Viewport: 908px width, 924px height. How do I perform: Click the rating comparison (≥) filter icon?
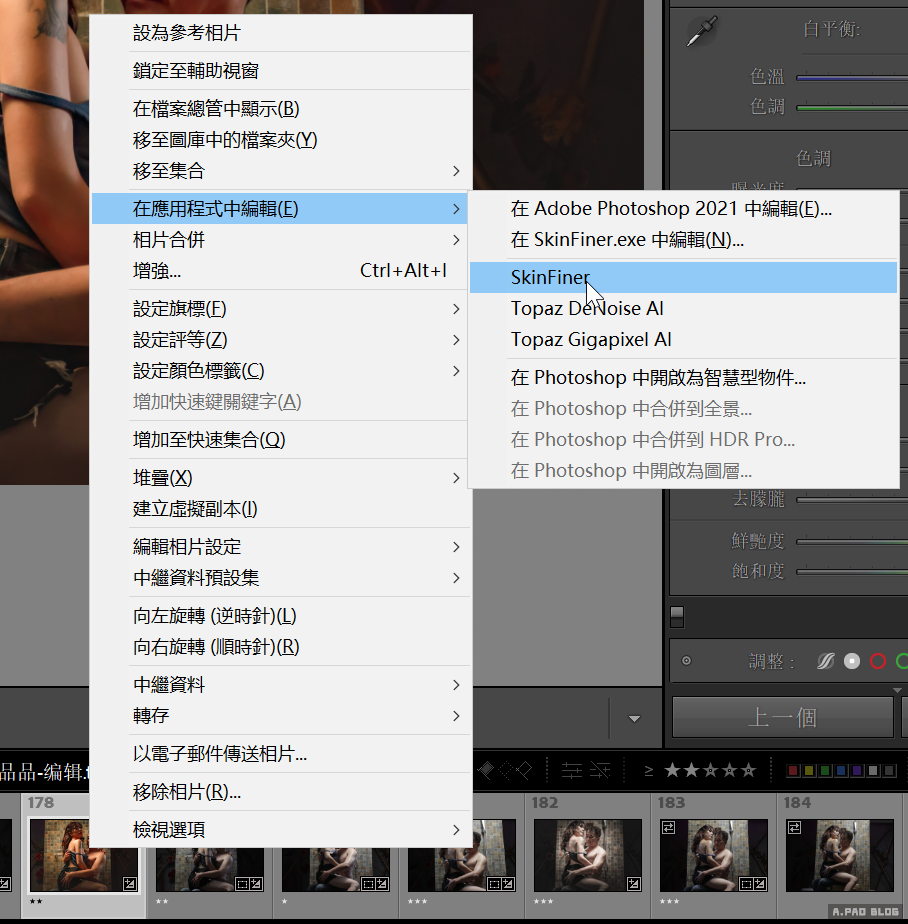pyautogui.click(x=649, y=770)
